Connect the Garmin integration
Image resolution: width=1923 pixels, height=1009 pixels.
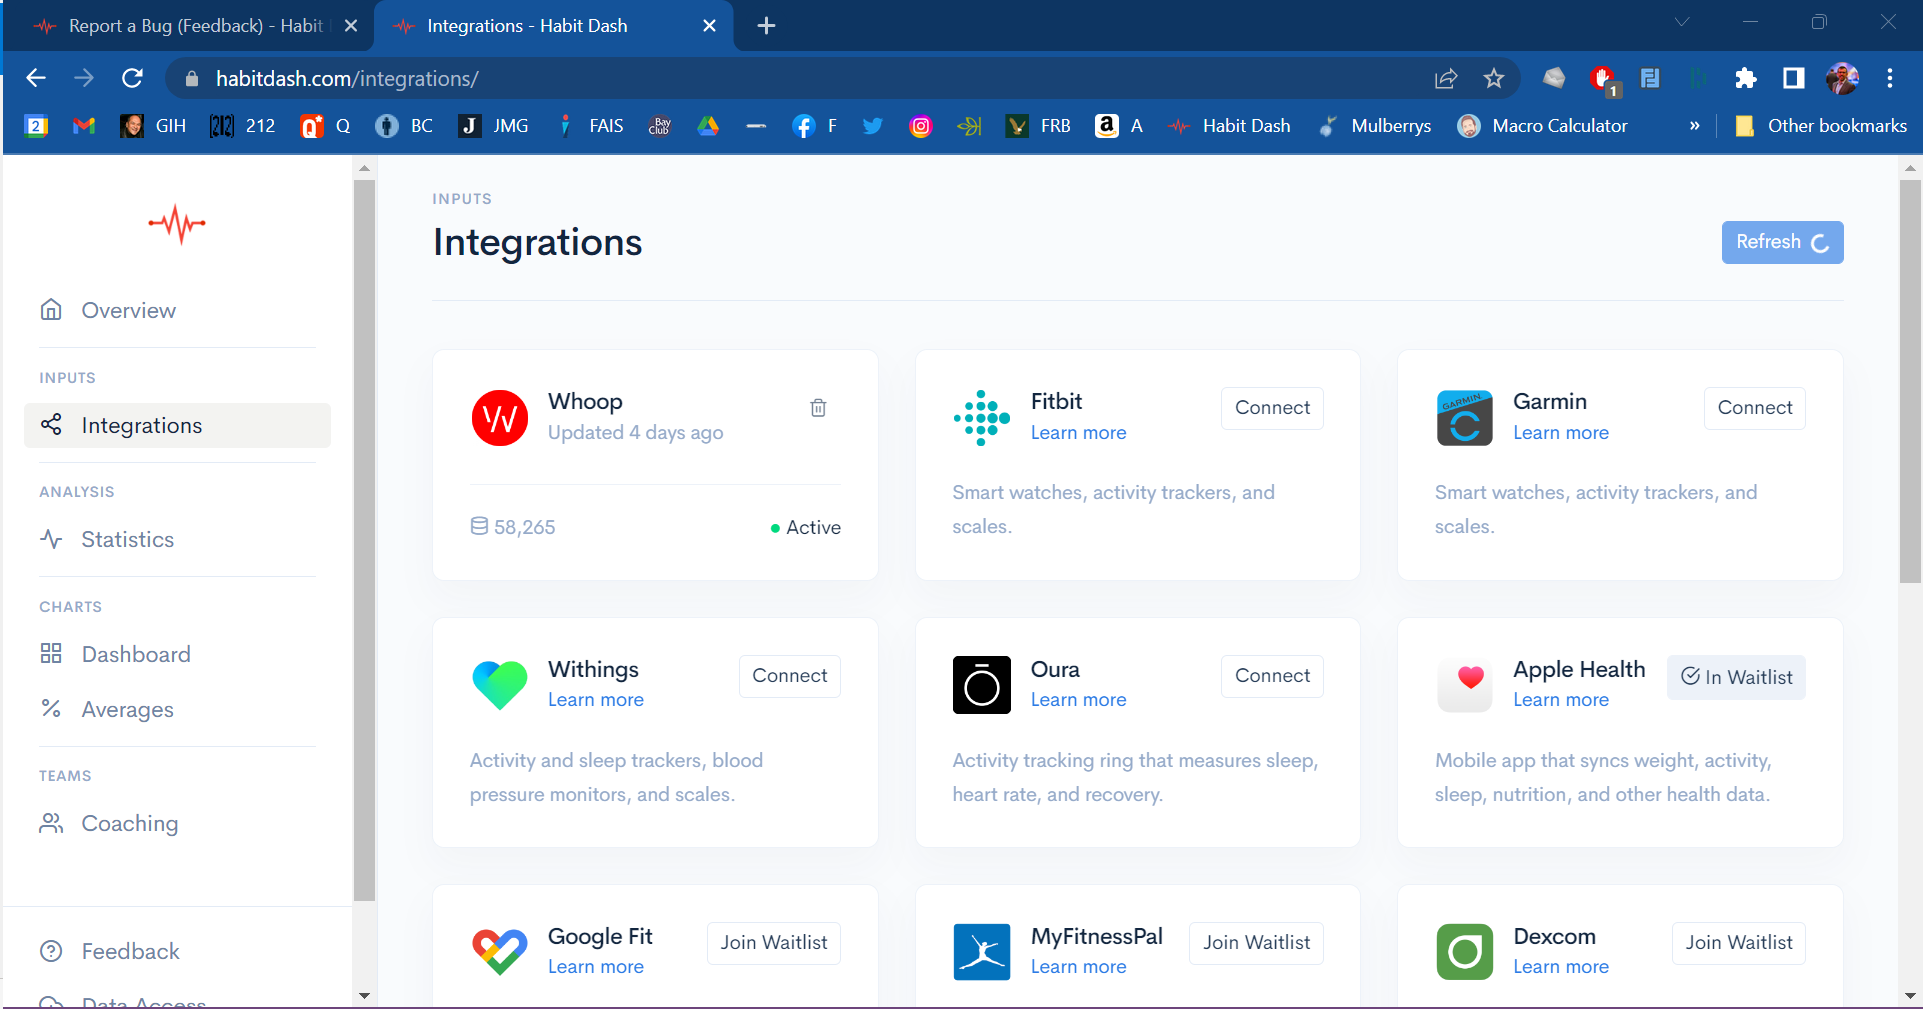pos(1754,408)
